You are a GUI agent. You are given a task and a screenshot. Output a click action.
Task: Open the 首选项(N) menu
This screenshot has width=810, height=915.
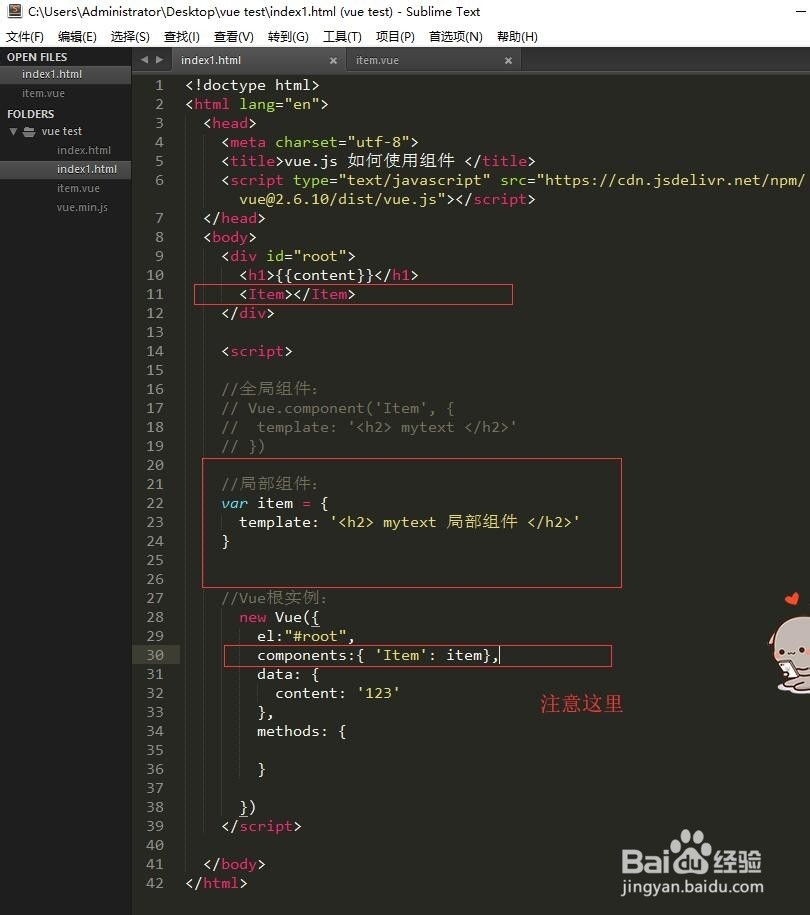pyautogui.click(x=454, y=36)
